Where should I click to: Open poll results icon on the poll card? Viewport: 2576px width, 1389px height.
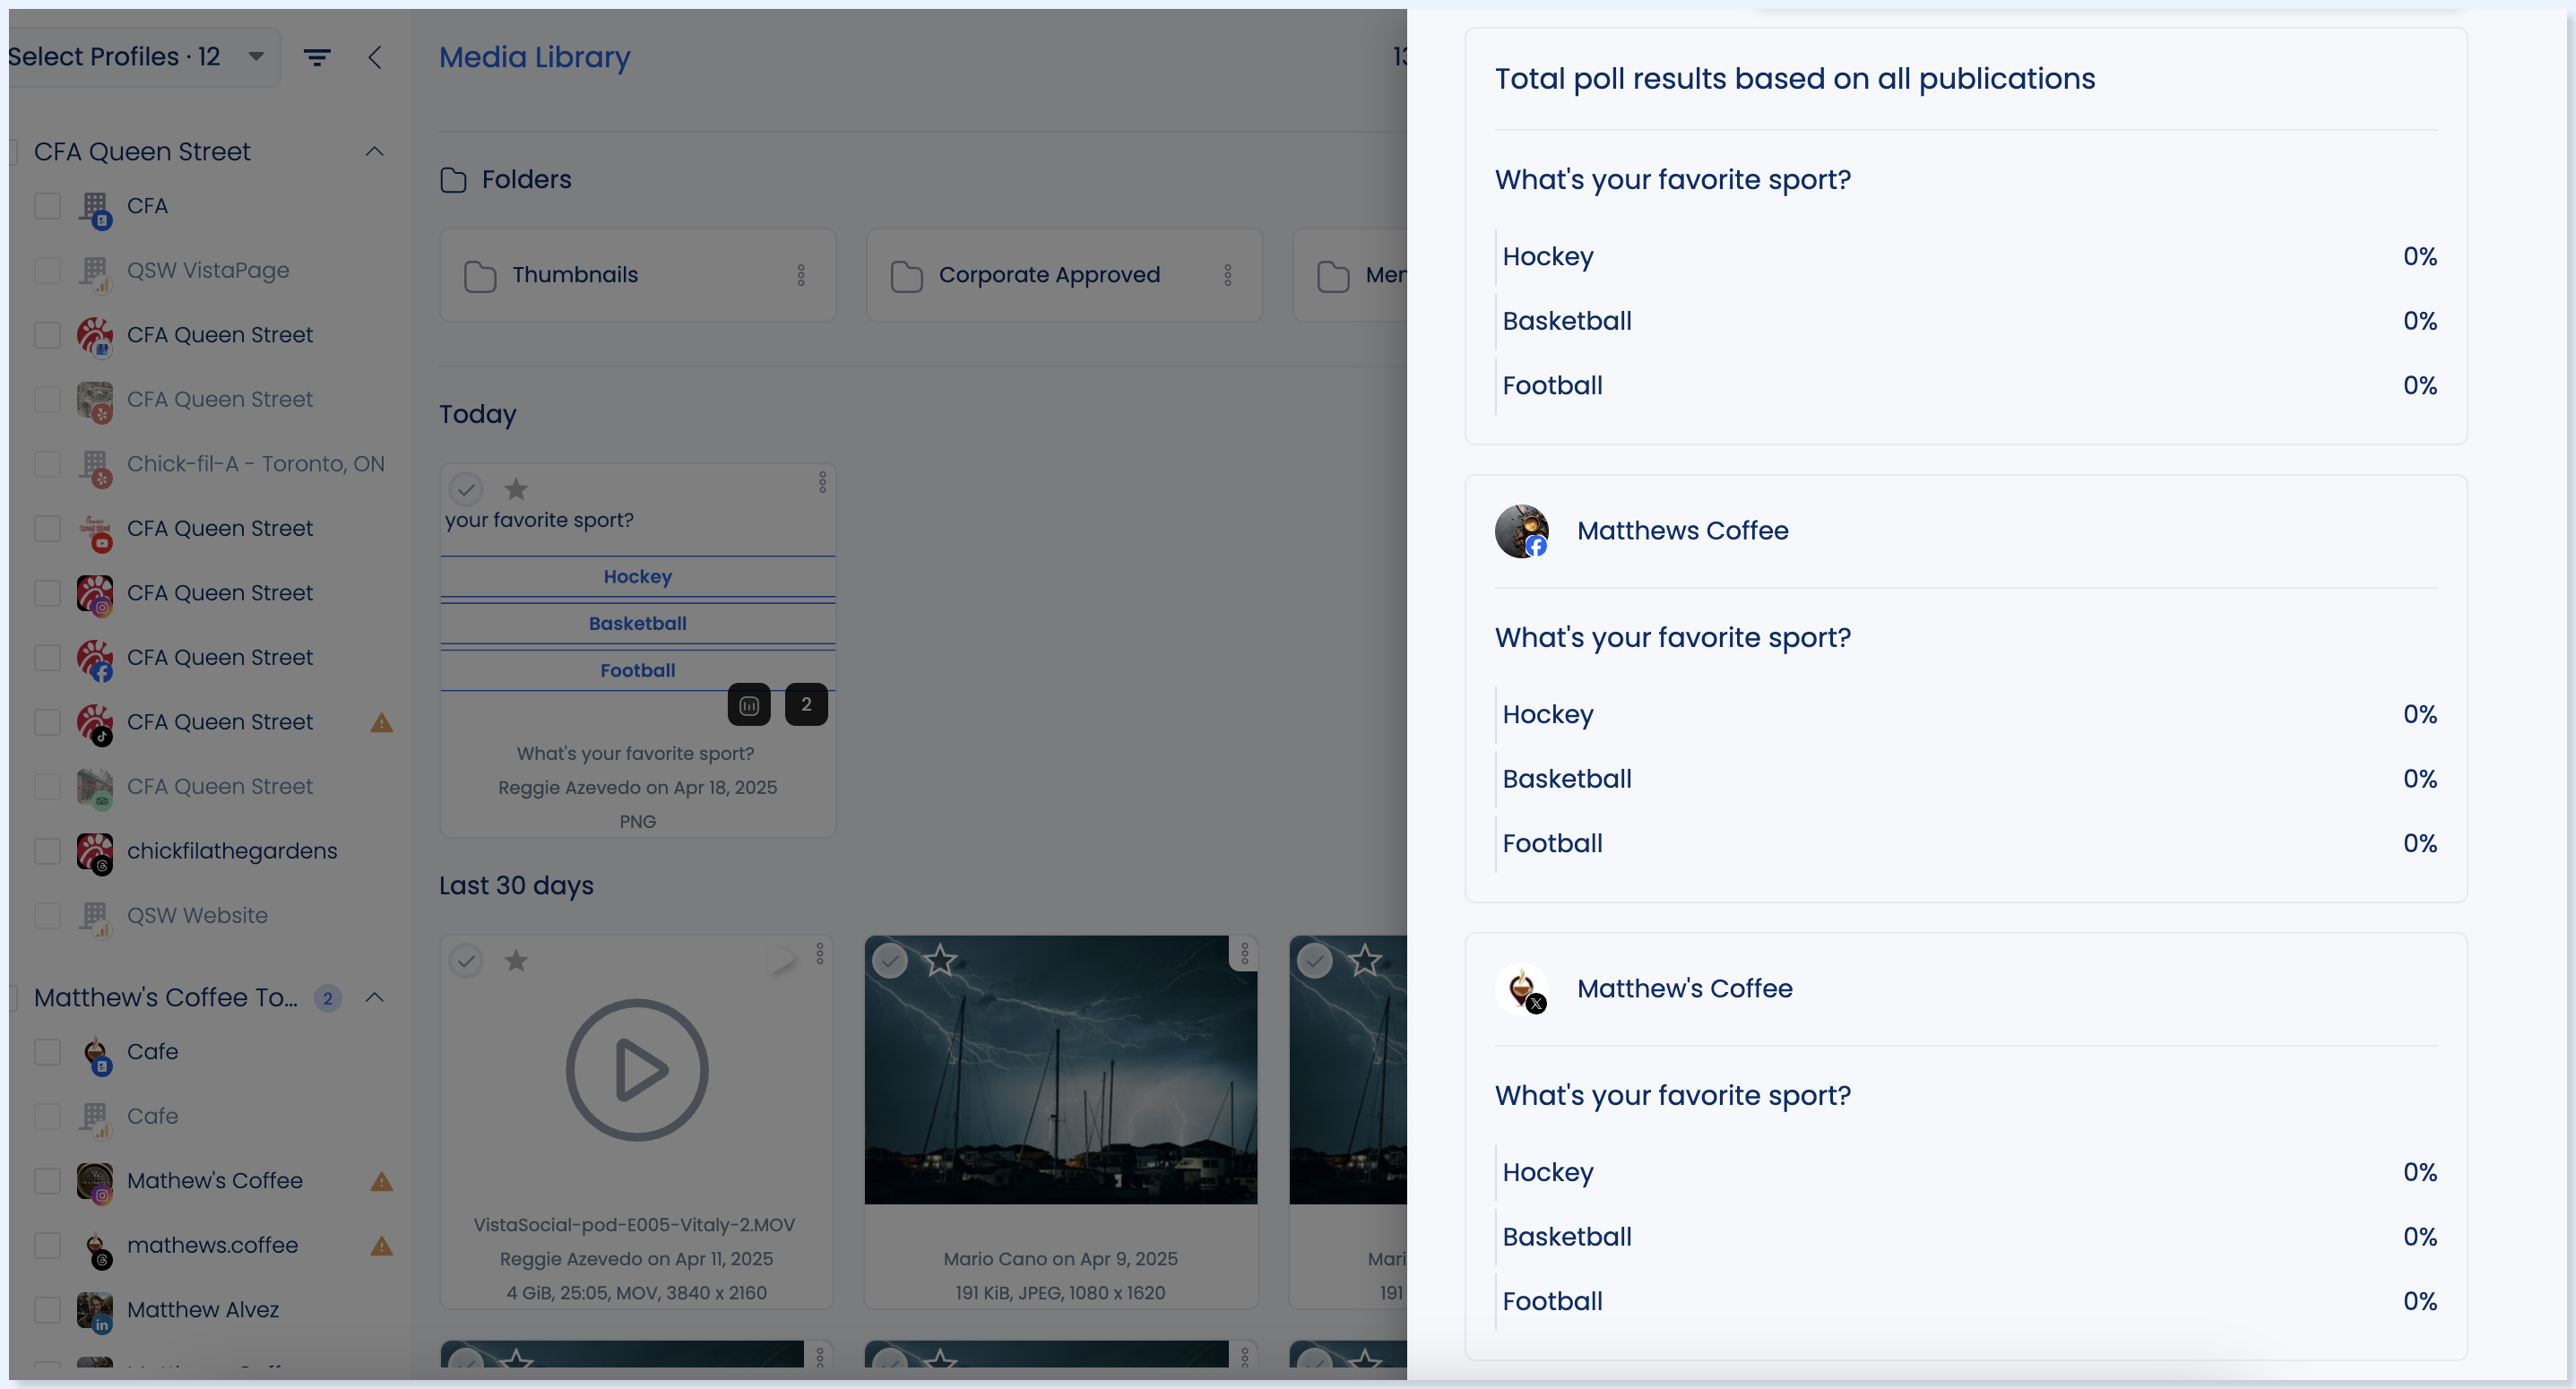(749, 705)
